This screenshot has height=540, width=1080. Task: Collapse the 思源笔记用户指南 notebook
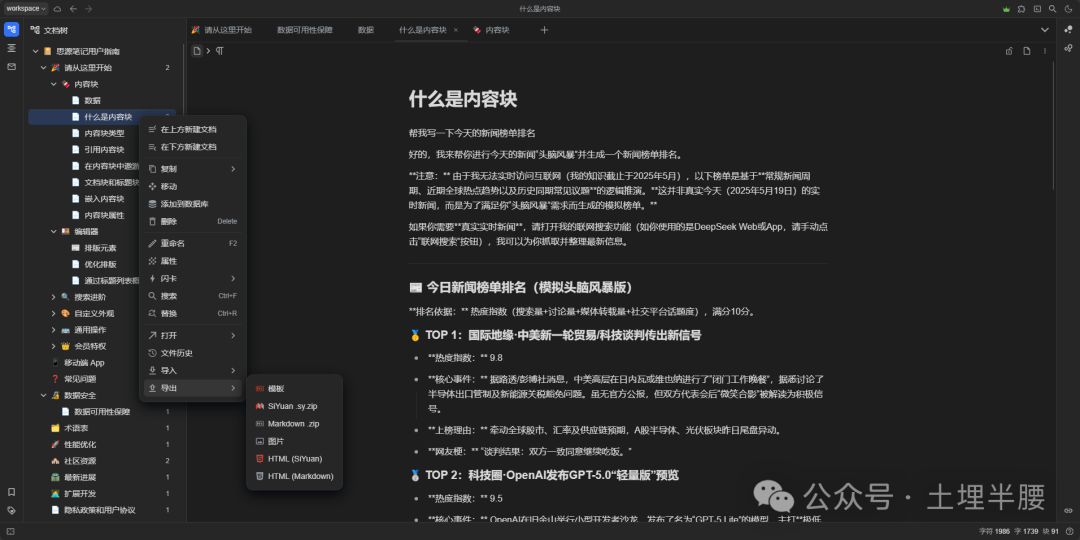[x=35, y=51]
